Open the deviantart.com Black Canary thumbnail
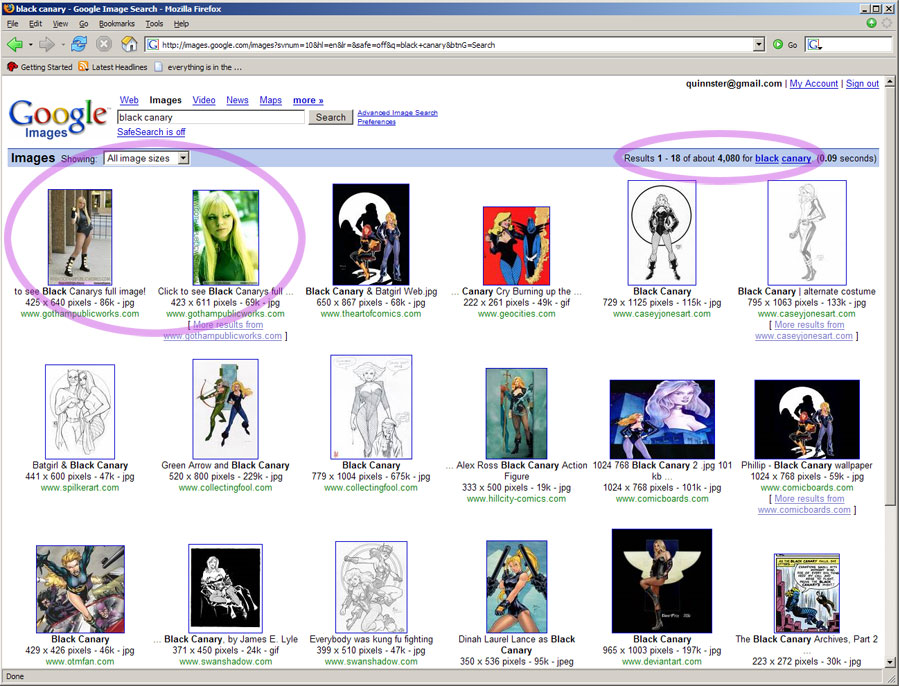 (x=662, y=581)
